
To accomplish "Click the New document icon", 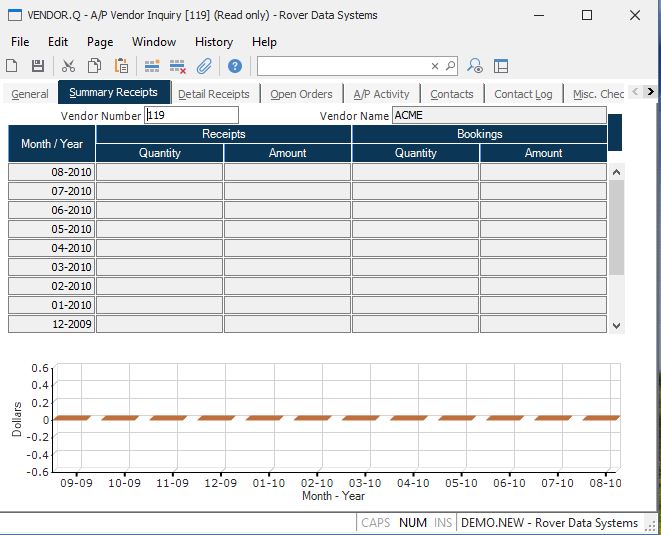I will coord(12,66).
